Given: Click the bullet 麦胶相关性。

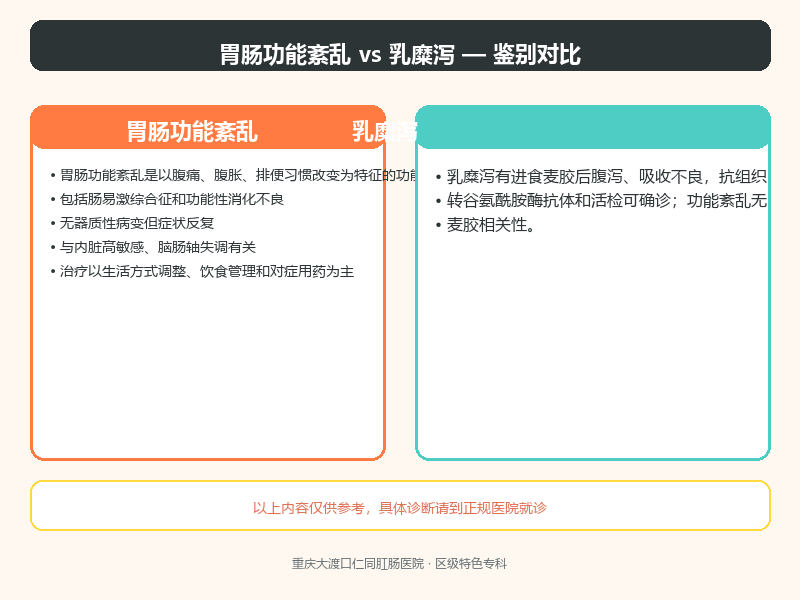Looking at the screenshot, I should click(x=485, y=225).
